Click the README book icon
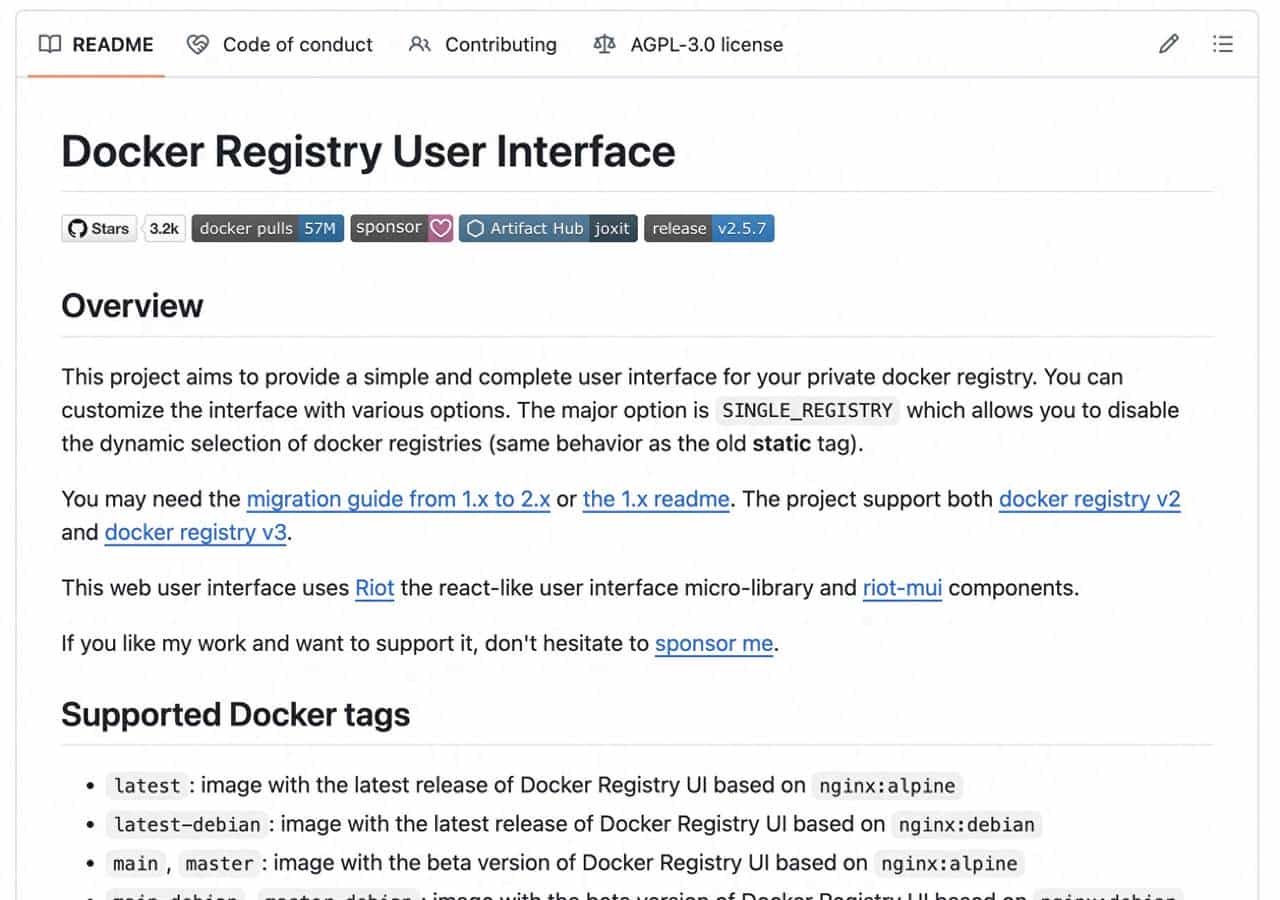This screenshot has height=900, width=1280. click(50, 44)
